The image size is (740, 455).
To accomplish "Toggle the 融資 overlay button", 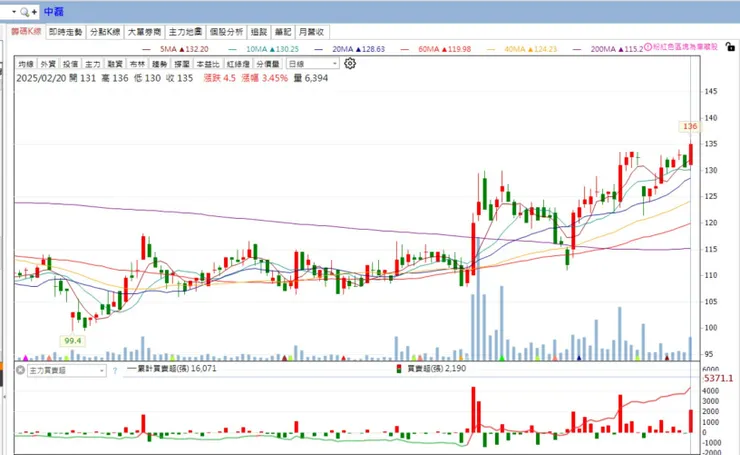I will click(115, 64).
